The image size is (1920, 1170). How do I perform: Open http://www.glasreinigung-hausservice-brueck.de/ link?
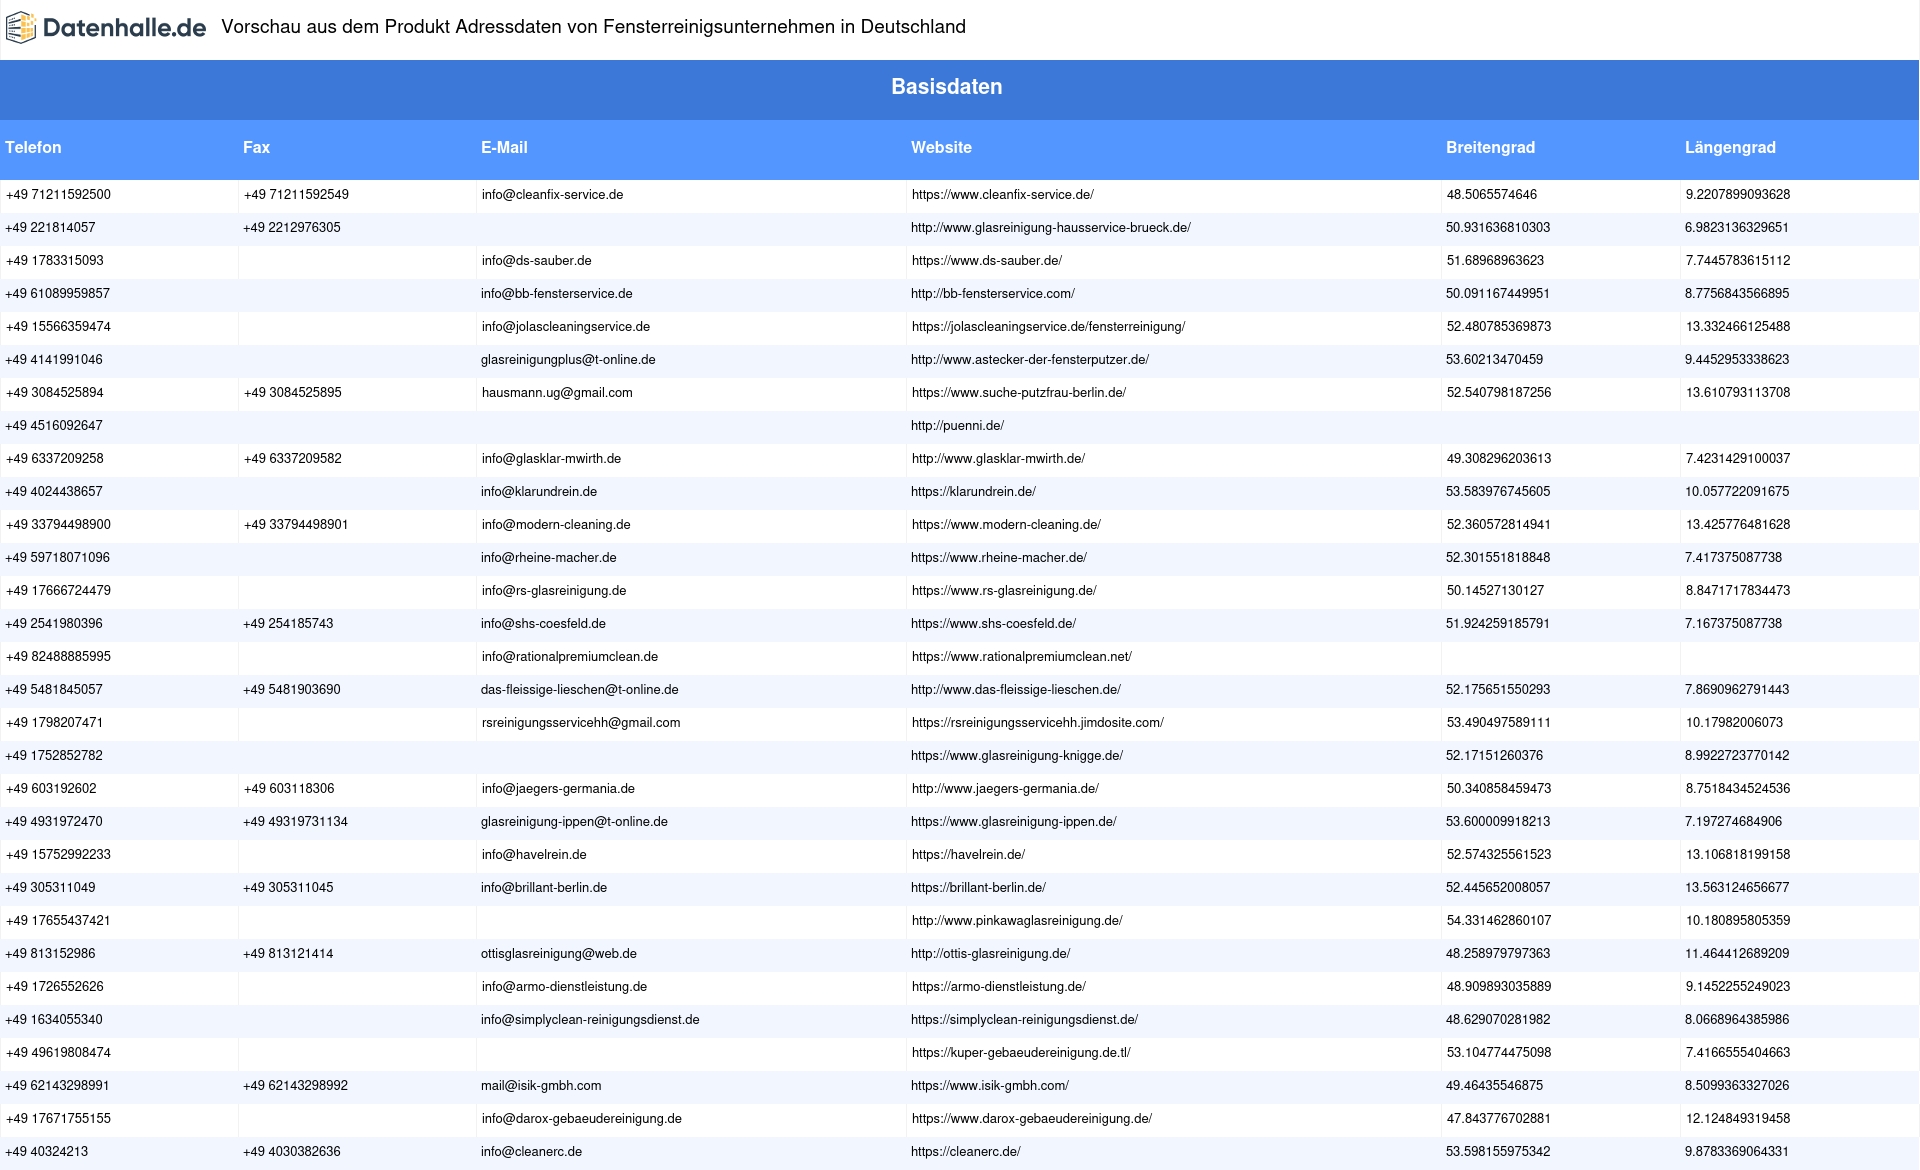pos(1051,228)
